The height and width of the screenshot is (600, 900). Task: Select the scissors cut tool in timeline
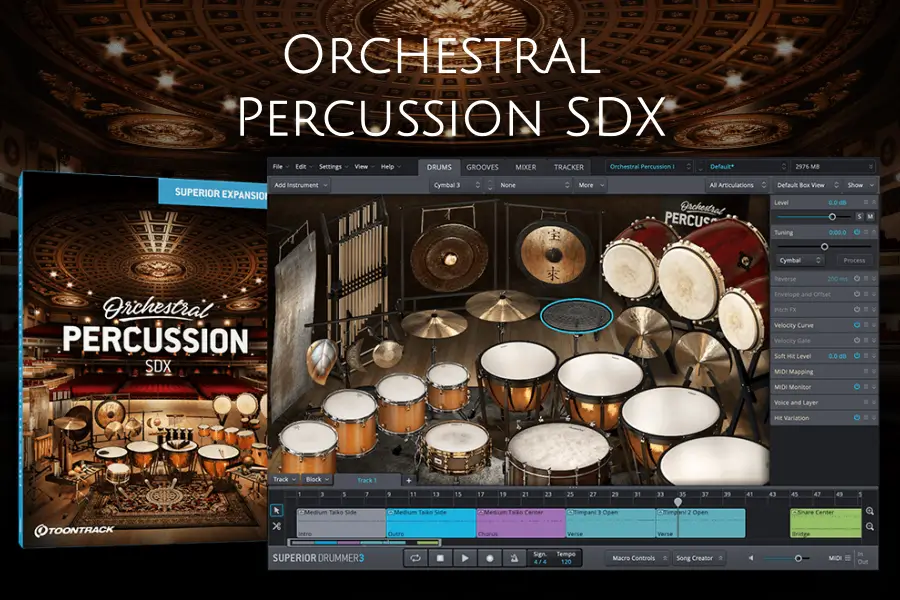click(277, 526)
